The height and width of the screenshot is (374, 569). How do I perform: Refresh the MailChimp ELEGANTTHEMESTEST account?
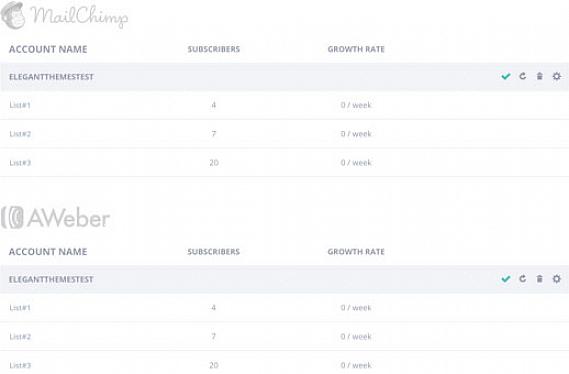(523, 76)
